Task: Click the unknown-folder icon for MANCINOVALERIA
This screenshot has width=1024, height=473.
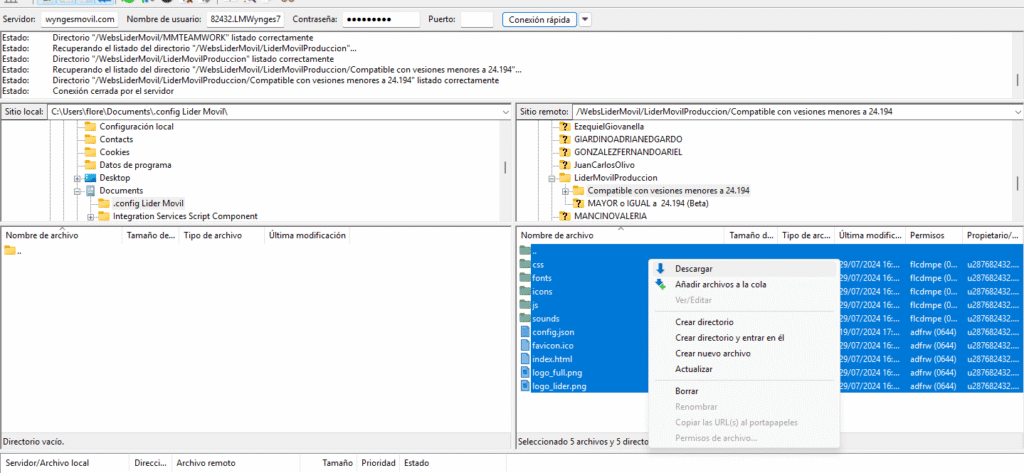Action: (x=564, y=216)
